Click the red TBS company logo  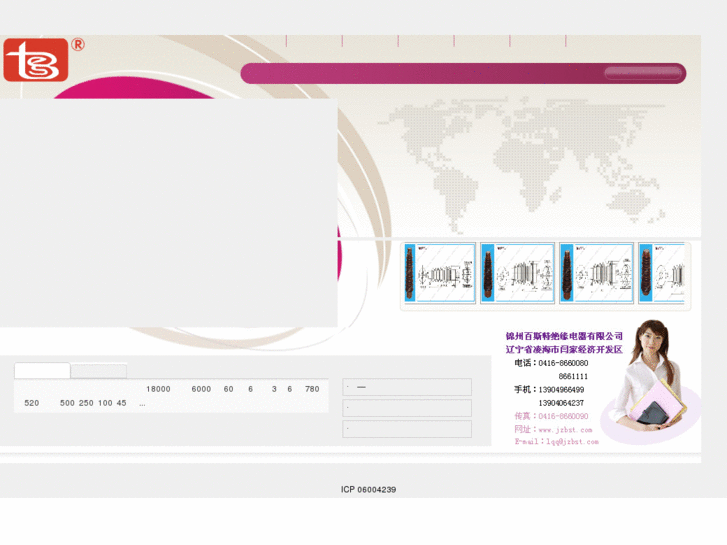coord(36,60)
